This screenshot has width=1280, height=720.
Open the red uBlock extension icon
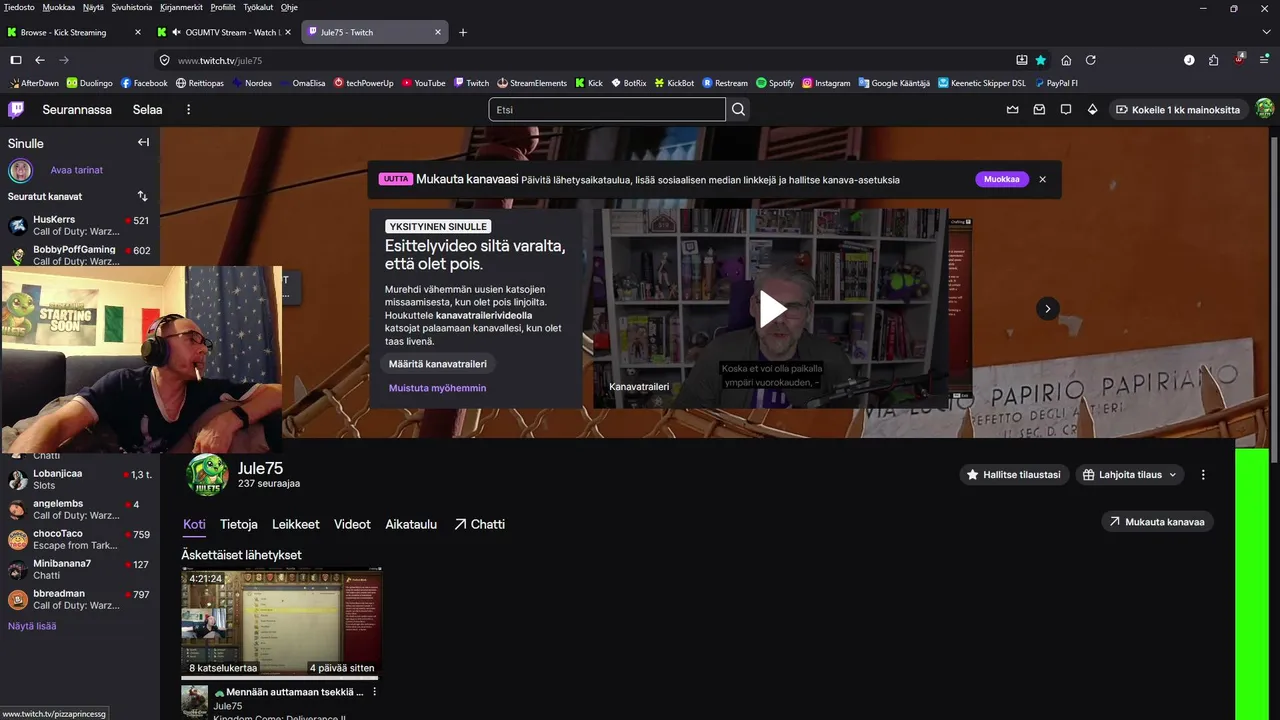[1240, 59]
